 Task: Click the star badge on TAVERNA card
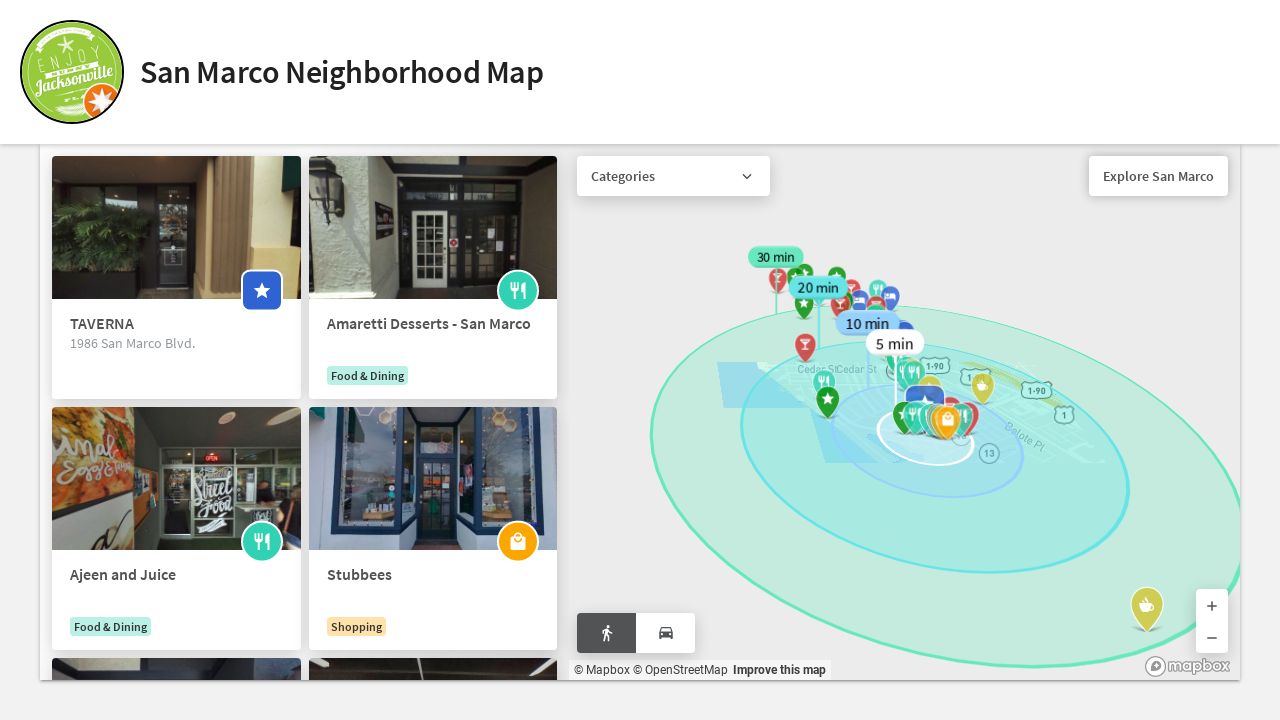click(x=262, y=290)
